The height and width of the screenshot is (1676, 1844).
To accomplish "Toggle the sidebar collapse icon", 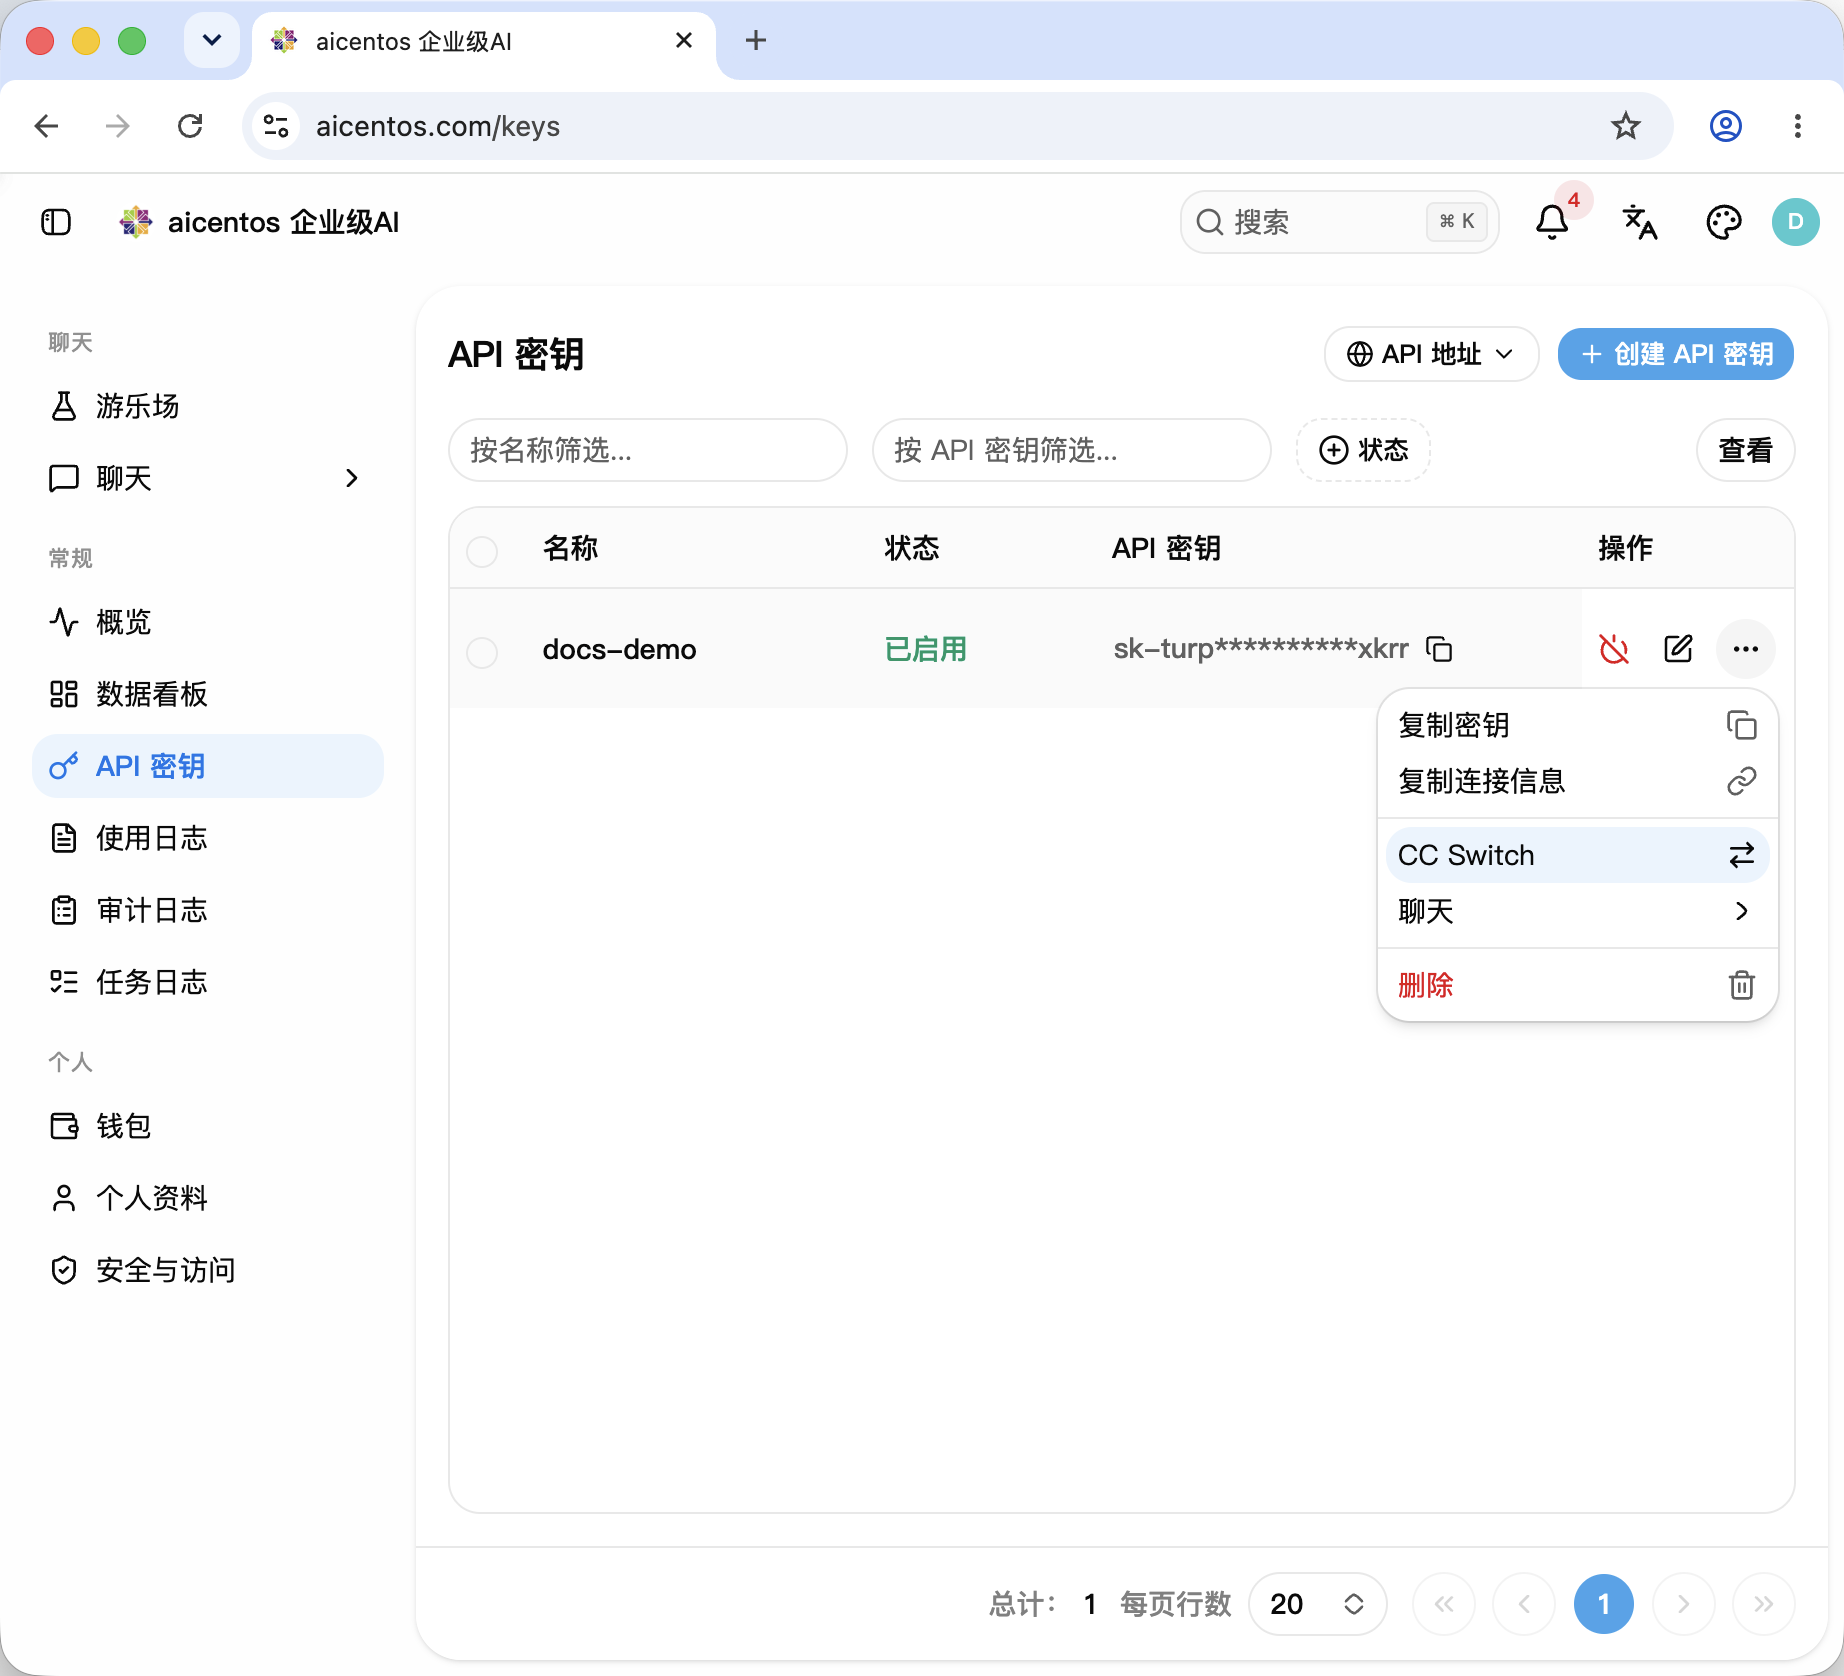I will 56,222.
